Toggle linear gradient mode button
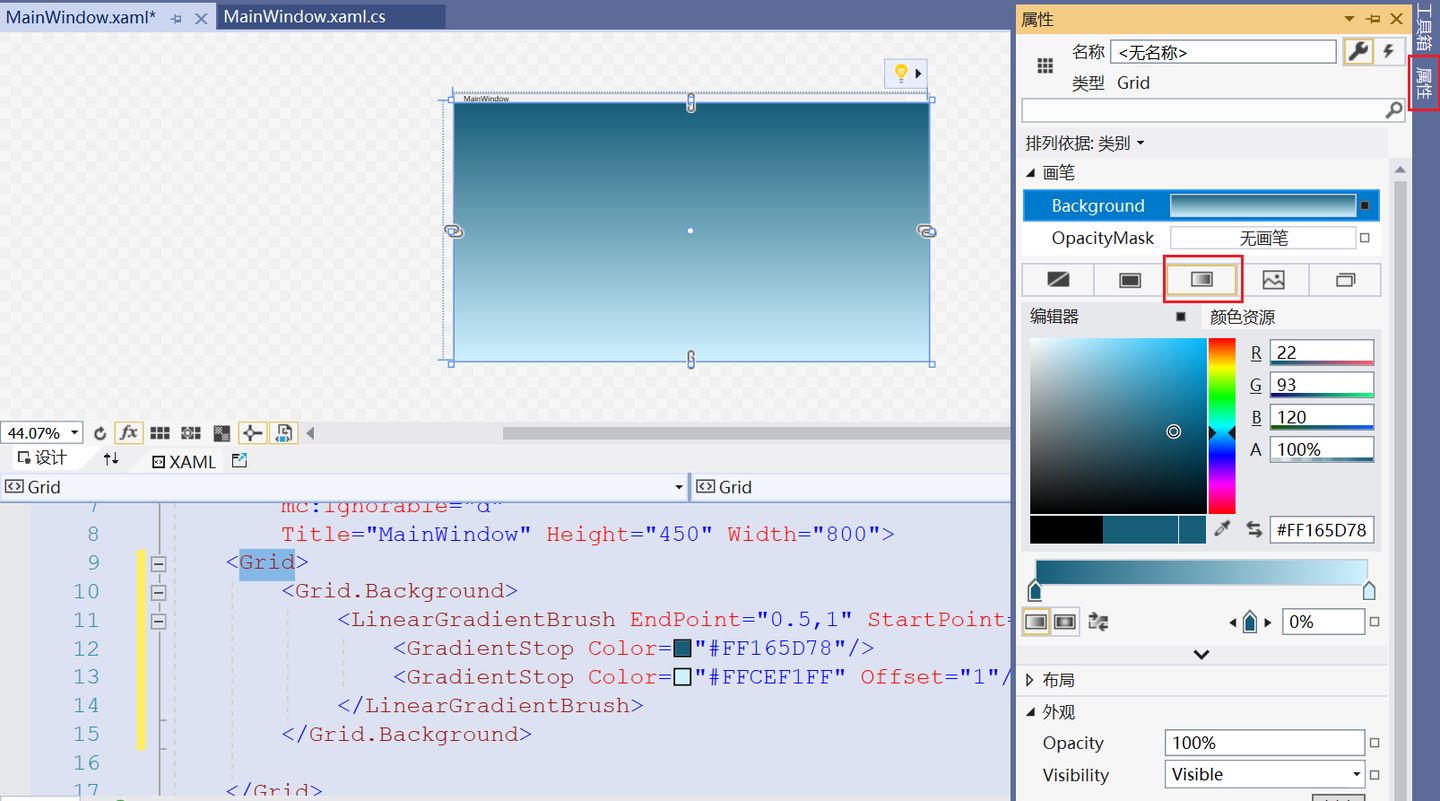Viewport: 1440px width, 801px height. [x=1036, y=622]
